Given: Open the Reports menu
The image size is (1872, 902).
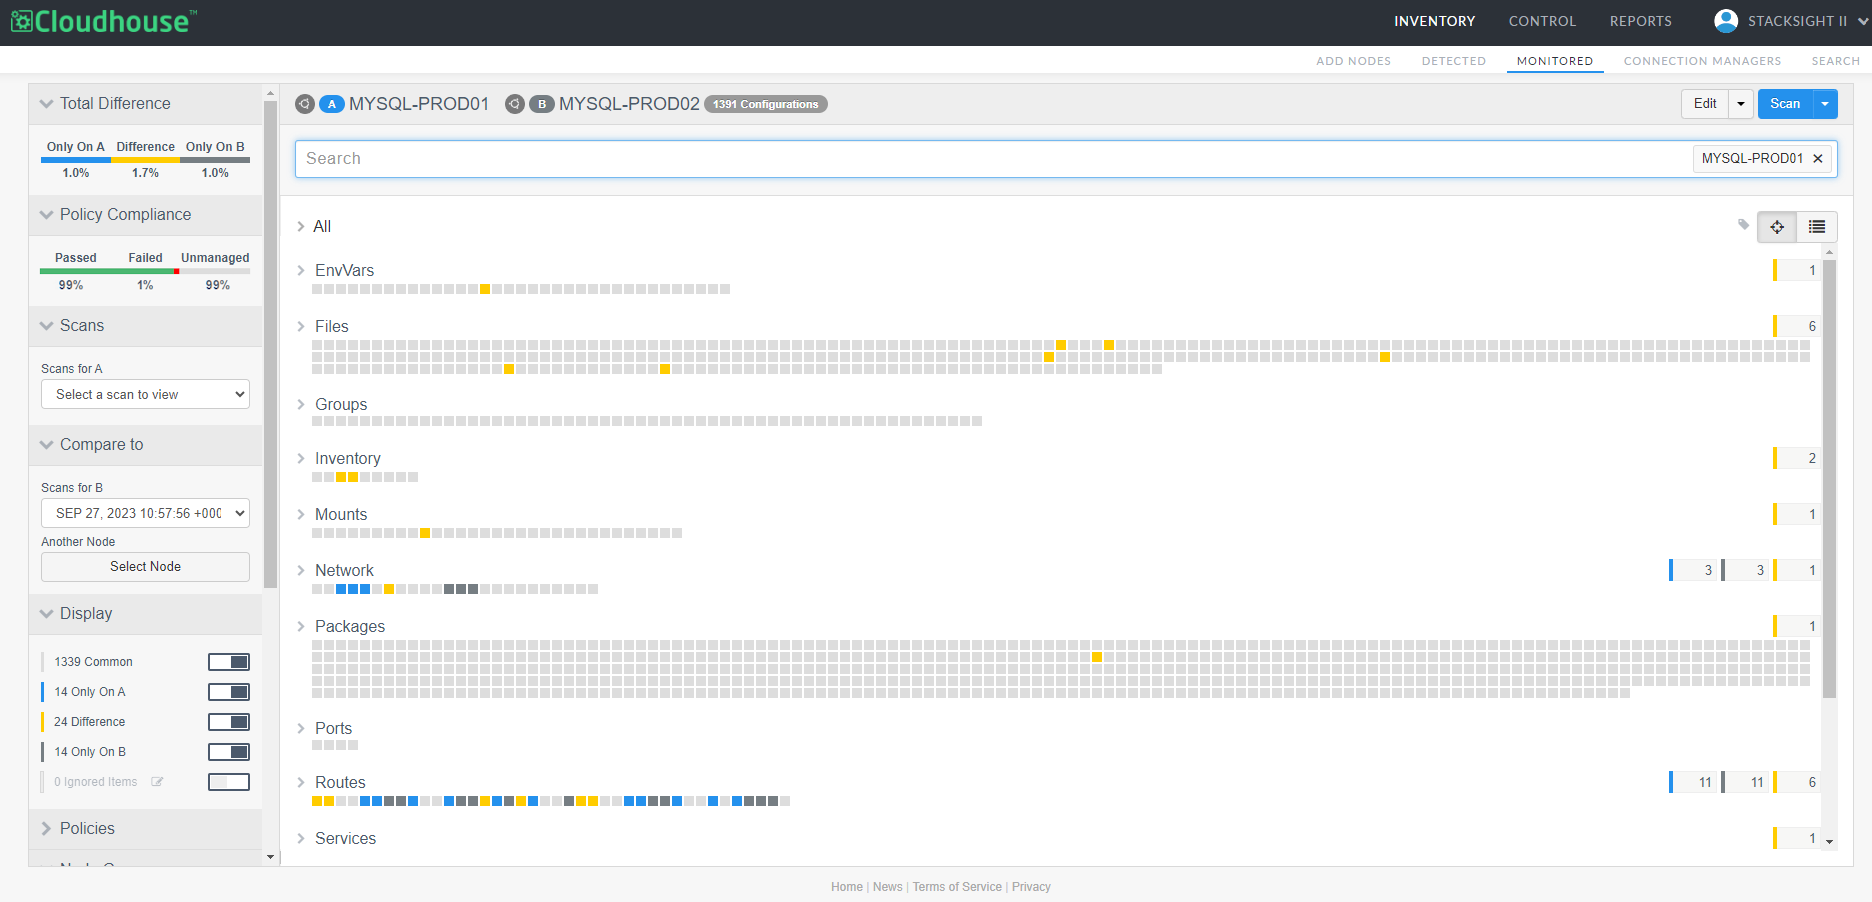Looking at the screenshot, I should 1640,21.
